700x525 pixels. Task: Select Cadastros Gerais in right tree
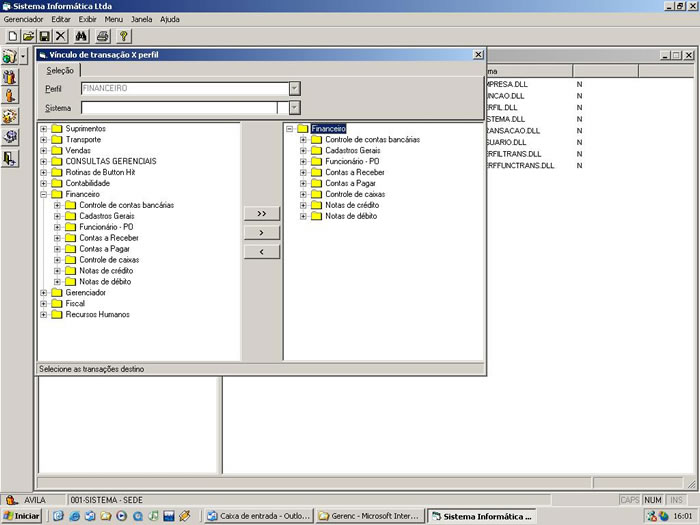(346, 150)
